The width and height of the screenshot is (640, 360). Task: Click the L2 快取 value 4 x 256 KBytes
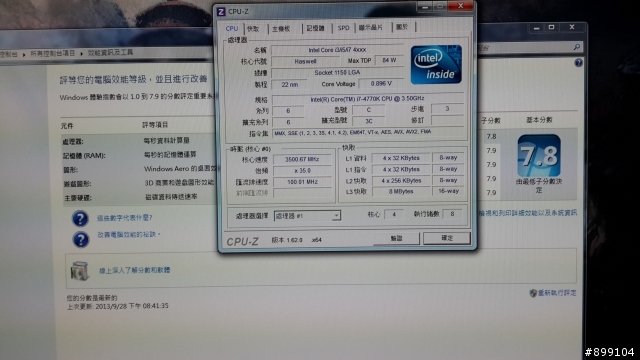click(x=401, y=180)
